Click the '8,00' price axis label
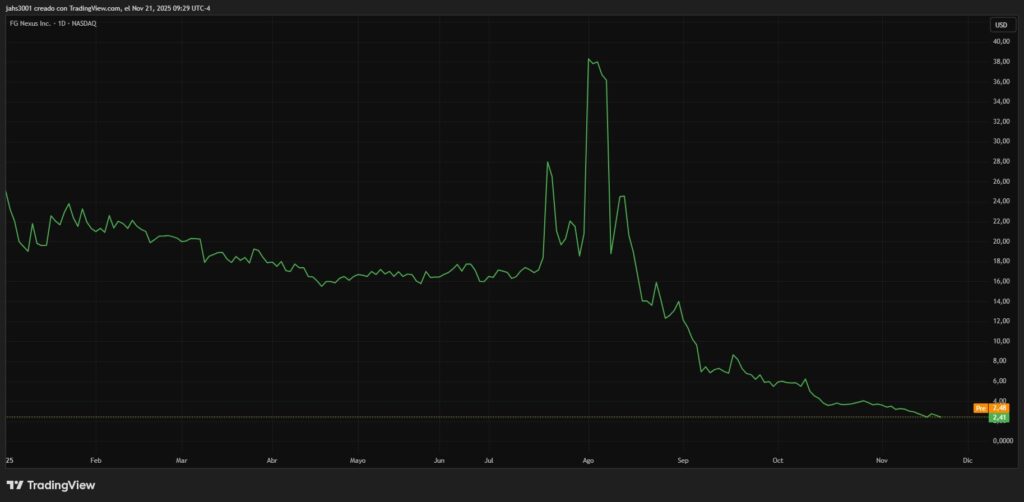The width and height of the screenshot is (1024, 502). coord(1002,361)
